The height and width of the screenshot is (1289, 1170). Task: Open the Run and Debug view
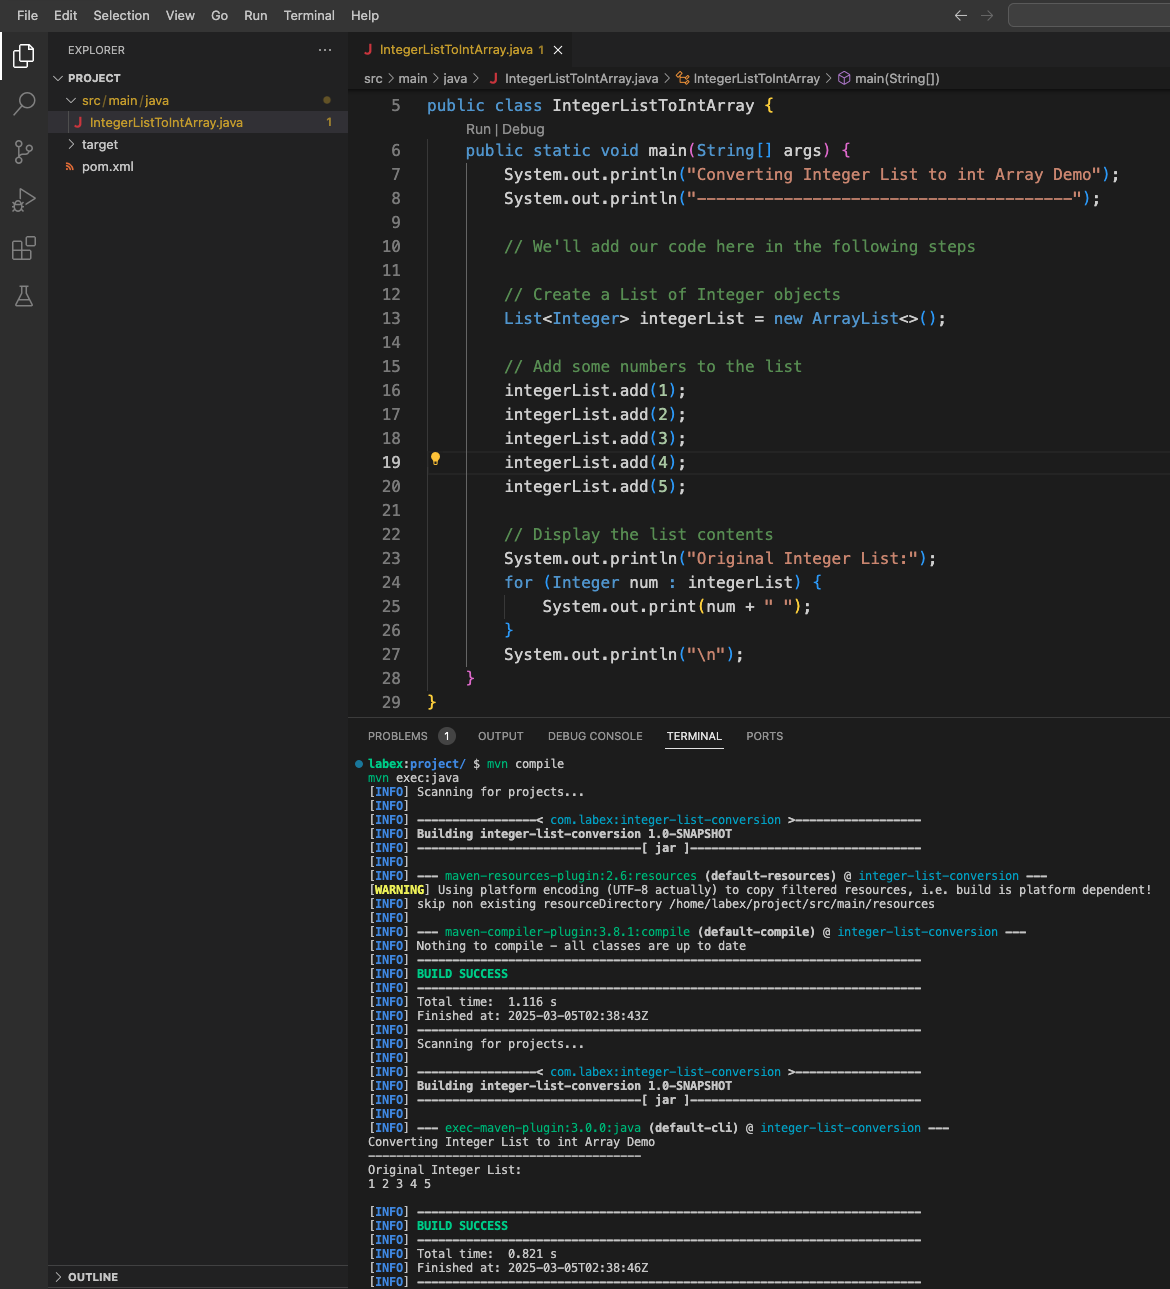click(x=24, y=200)
